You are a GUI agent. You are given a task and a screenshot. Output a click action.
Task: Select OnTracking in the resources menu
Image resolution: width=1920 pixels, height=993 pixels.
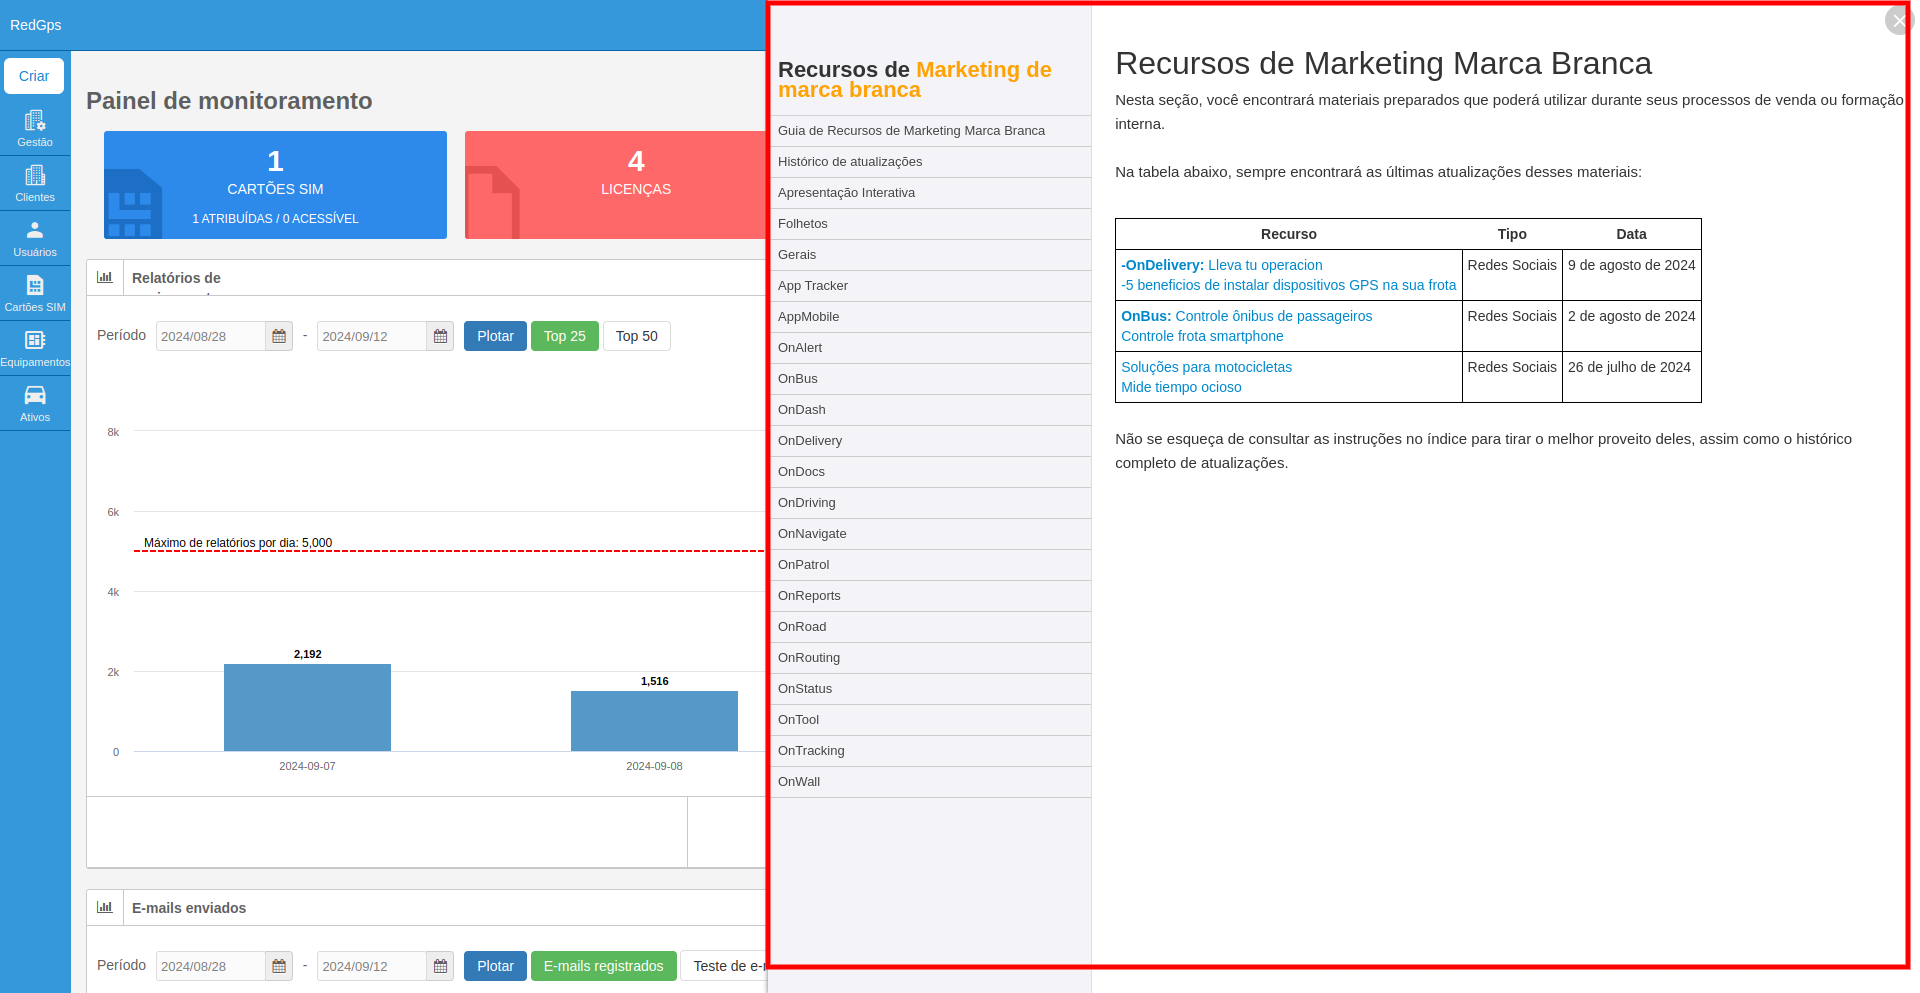(x=930, y=751)
